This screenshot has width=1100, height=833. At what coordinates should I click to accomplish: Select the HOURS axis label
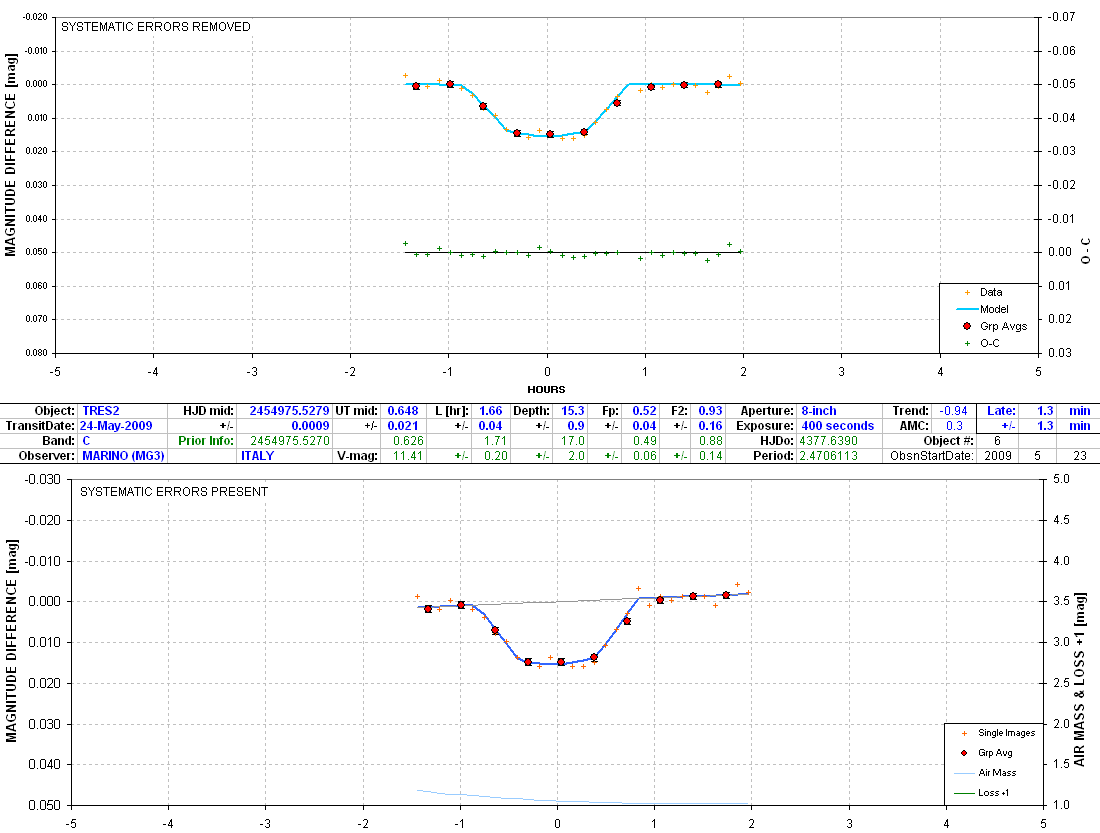coord(546,389)
